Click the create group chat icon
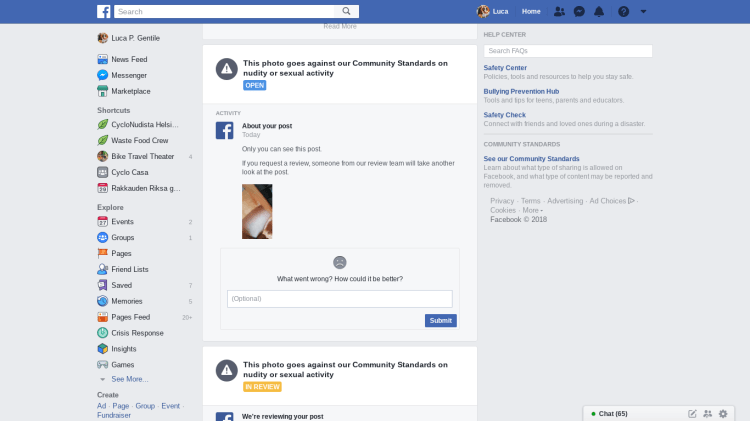This screenshot has height=421, width=750. tap(708, 414)
